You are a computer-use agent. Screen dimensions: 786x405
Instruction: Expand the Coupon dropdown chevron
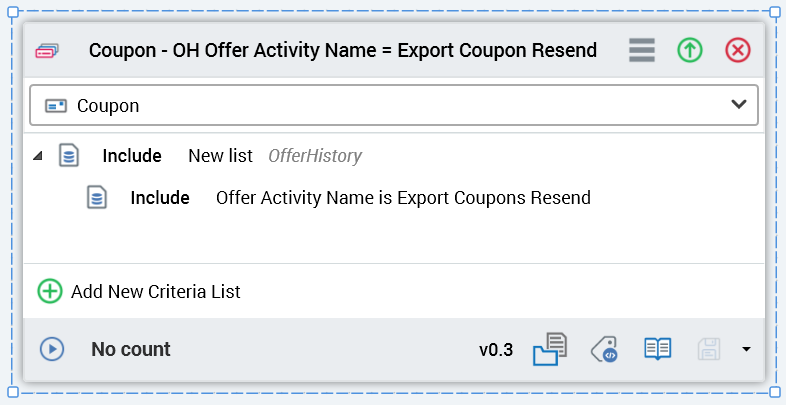click(739, 104)
